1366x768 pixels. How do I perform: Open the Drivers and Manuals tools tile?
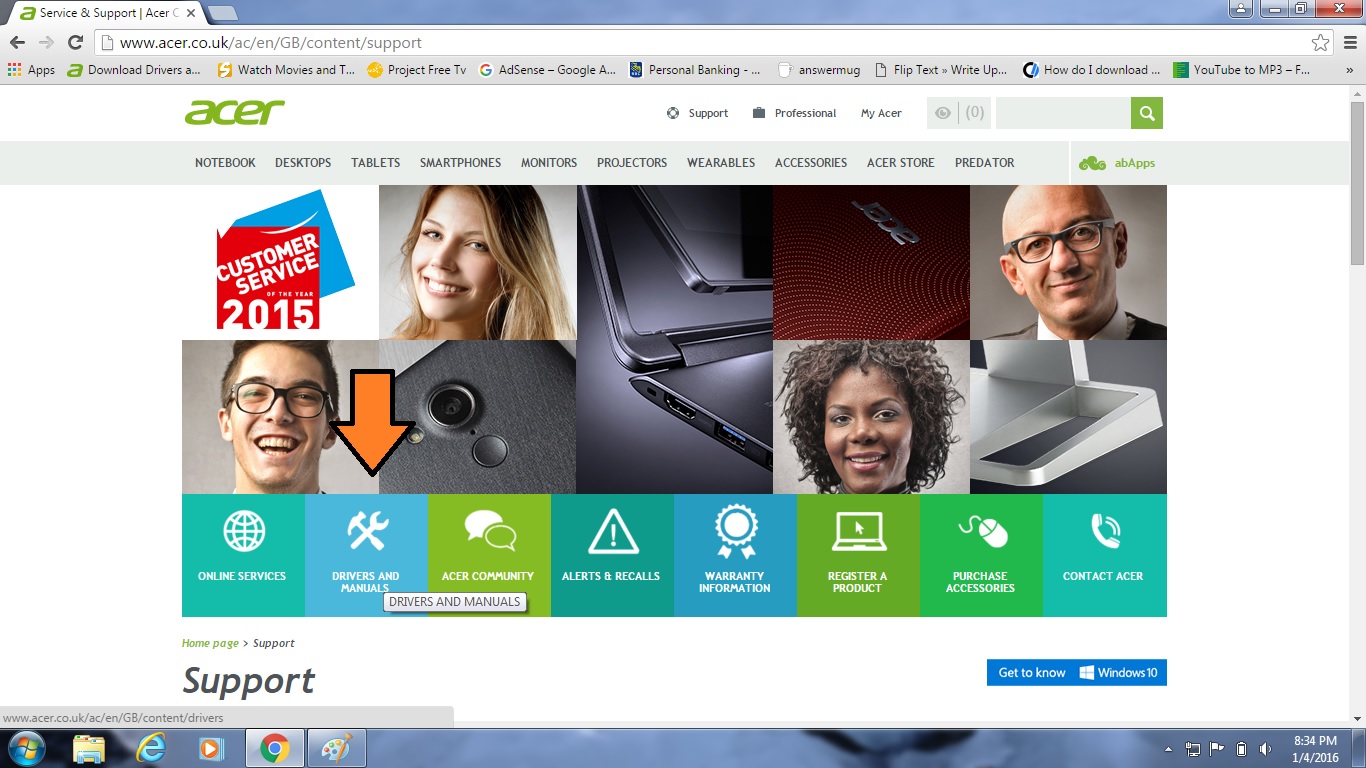[x=366, y=555]
